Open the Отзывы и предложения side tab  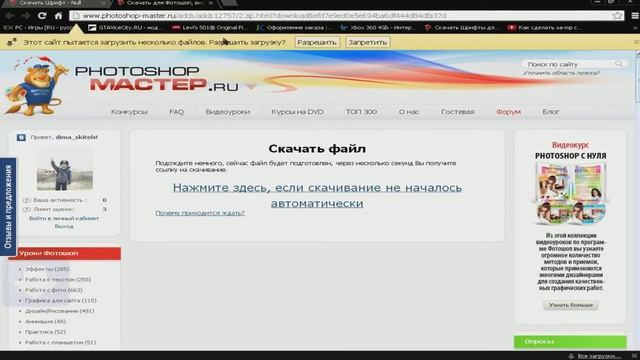[x=8, y=207]
